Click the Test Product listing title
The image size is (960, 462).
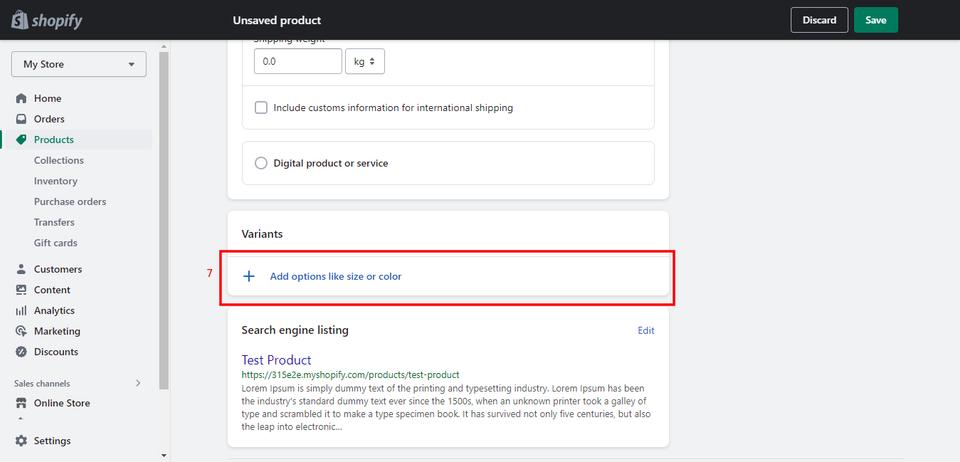coord(276,360)
